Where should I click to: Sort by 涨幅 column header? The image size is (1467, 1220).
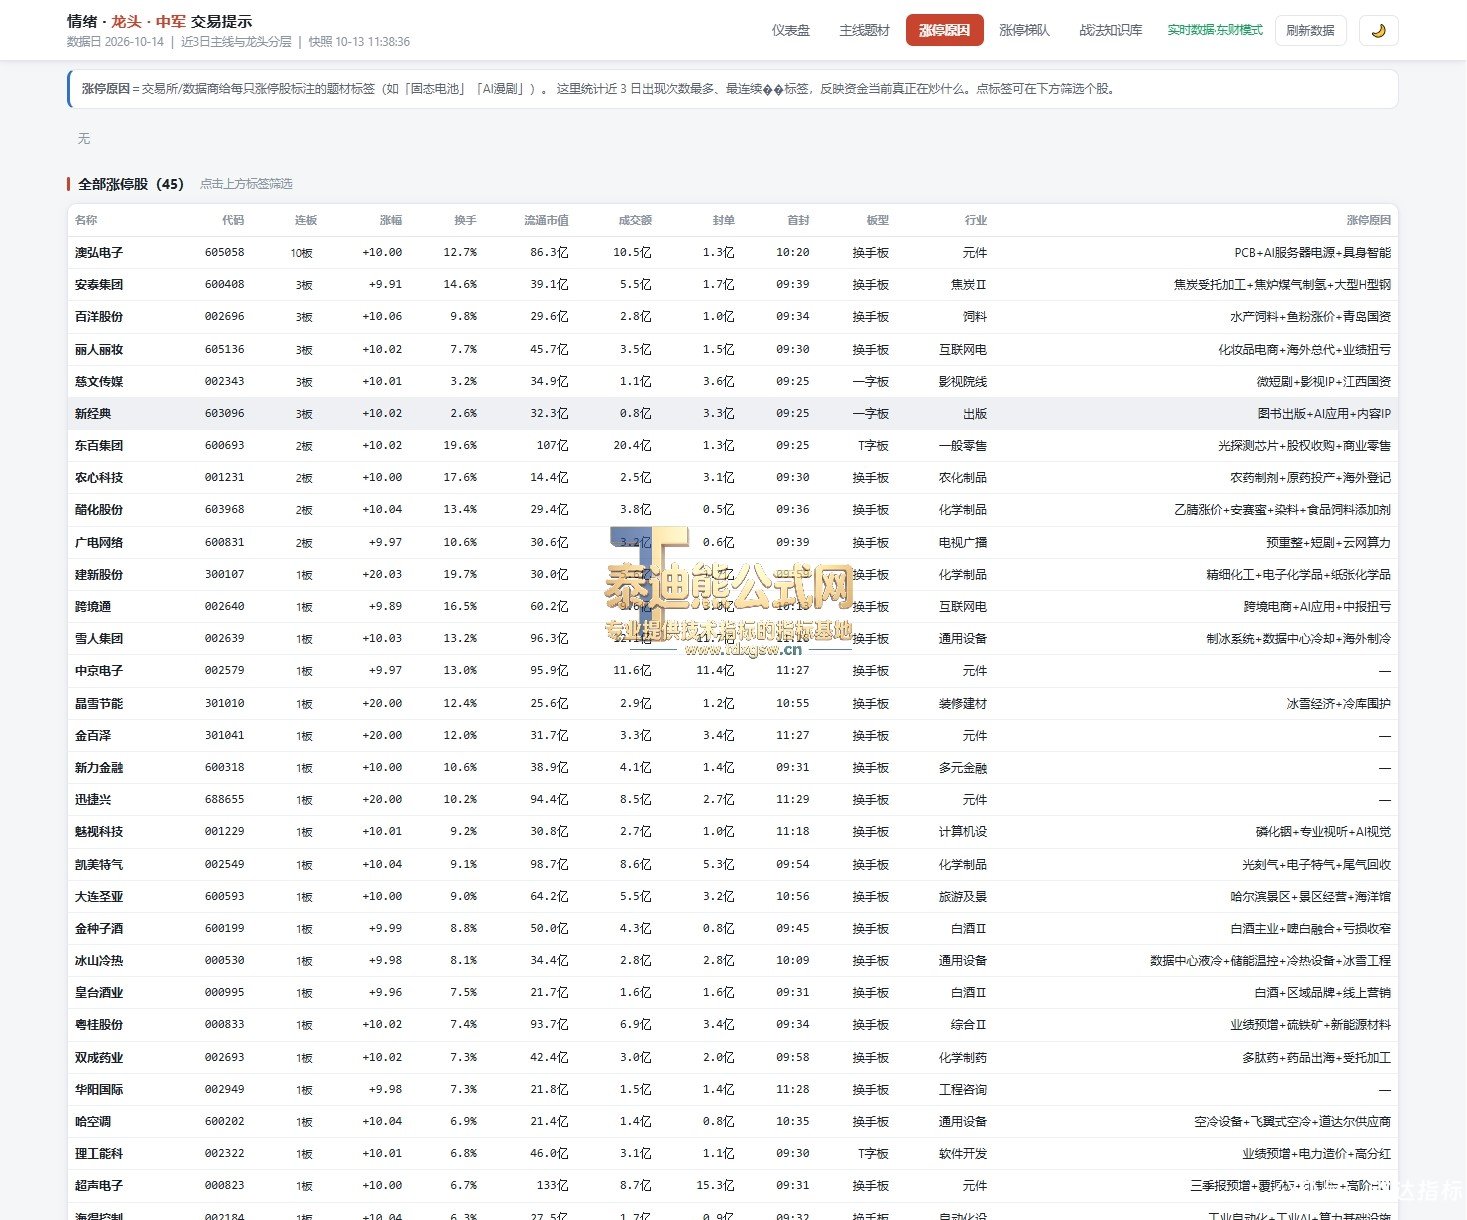(390, 220)
